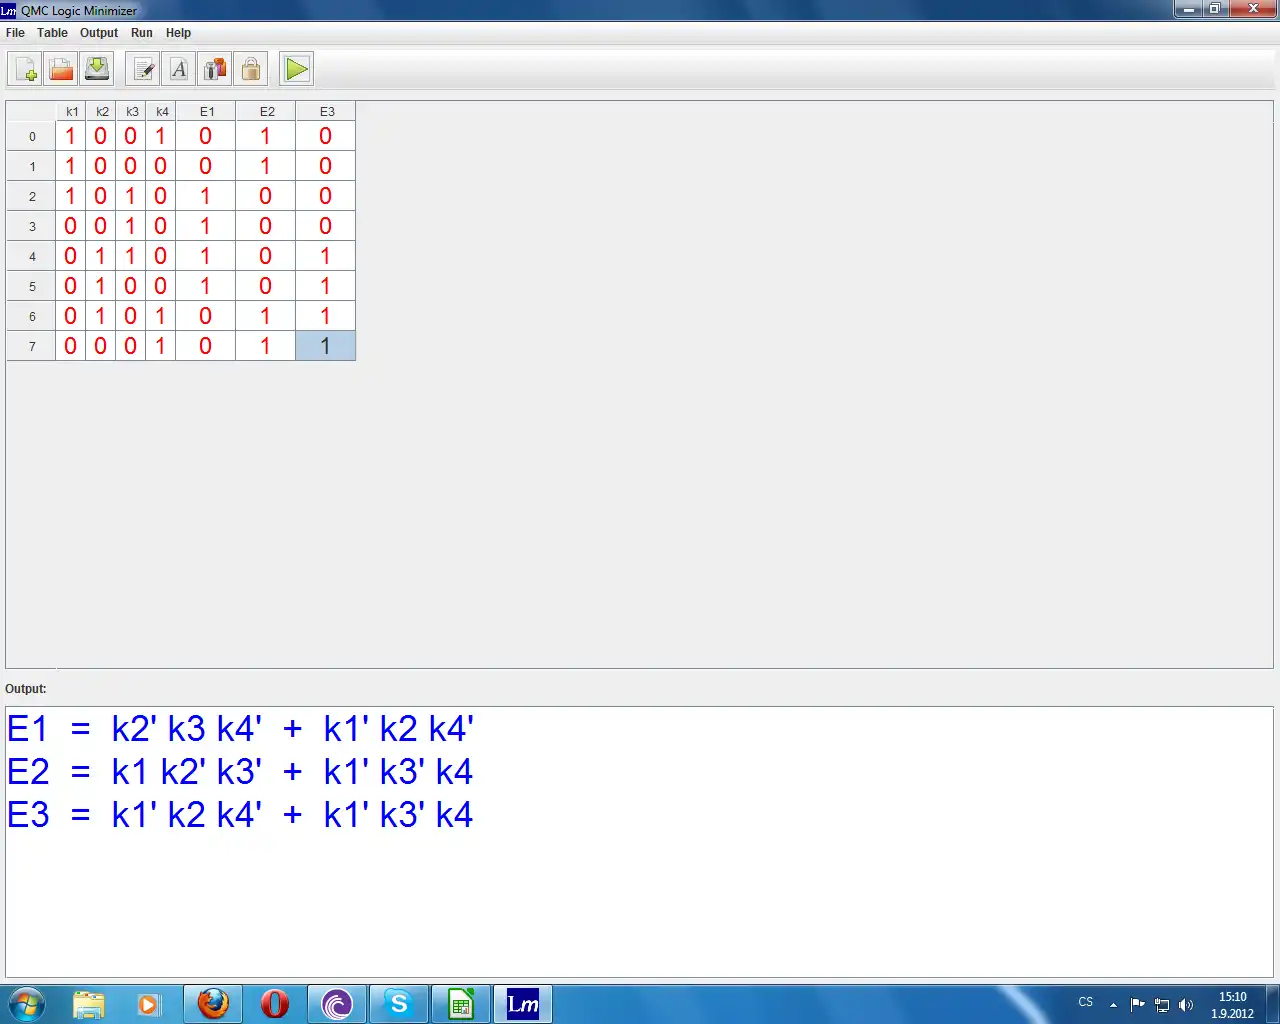Click the new file icon with green plus

point(25,69)
